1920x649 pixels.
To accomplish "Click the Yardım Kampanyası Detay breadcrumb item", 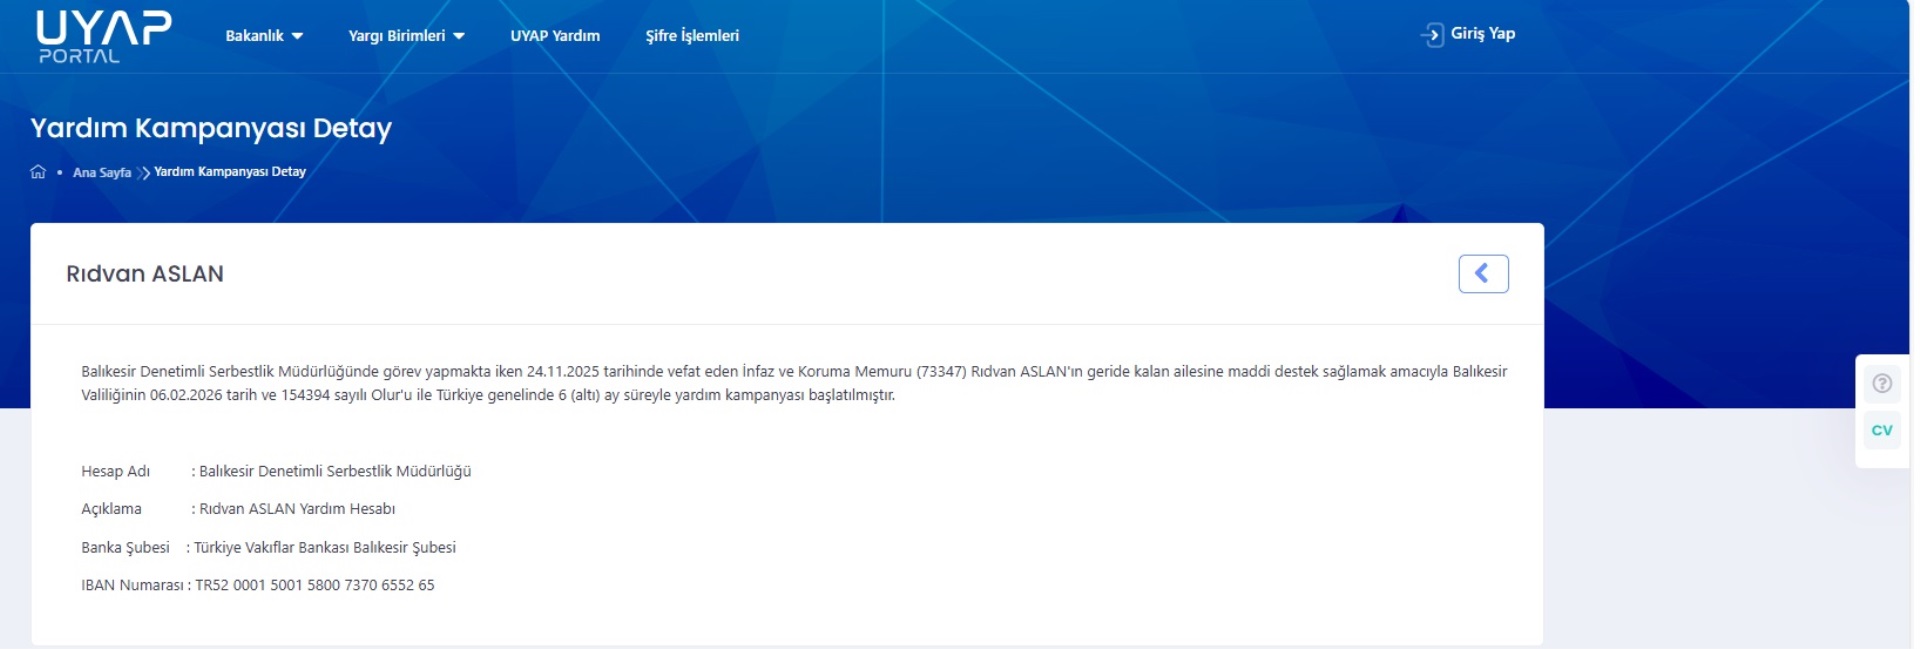I will point(230,172).
